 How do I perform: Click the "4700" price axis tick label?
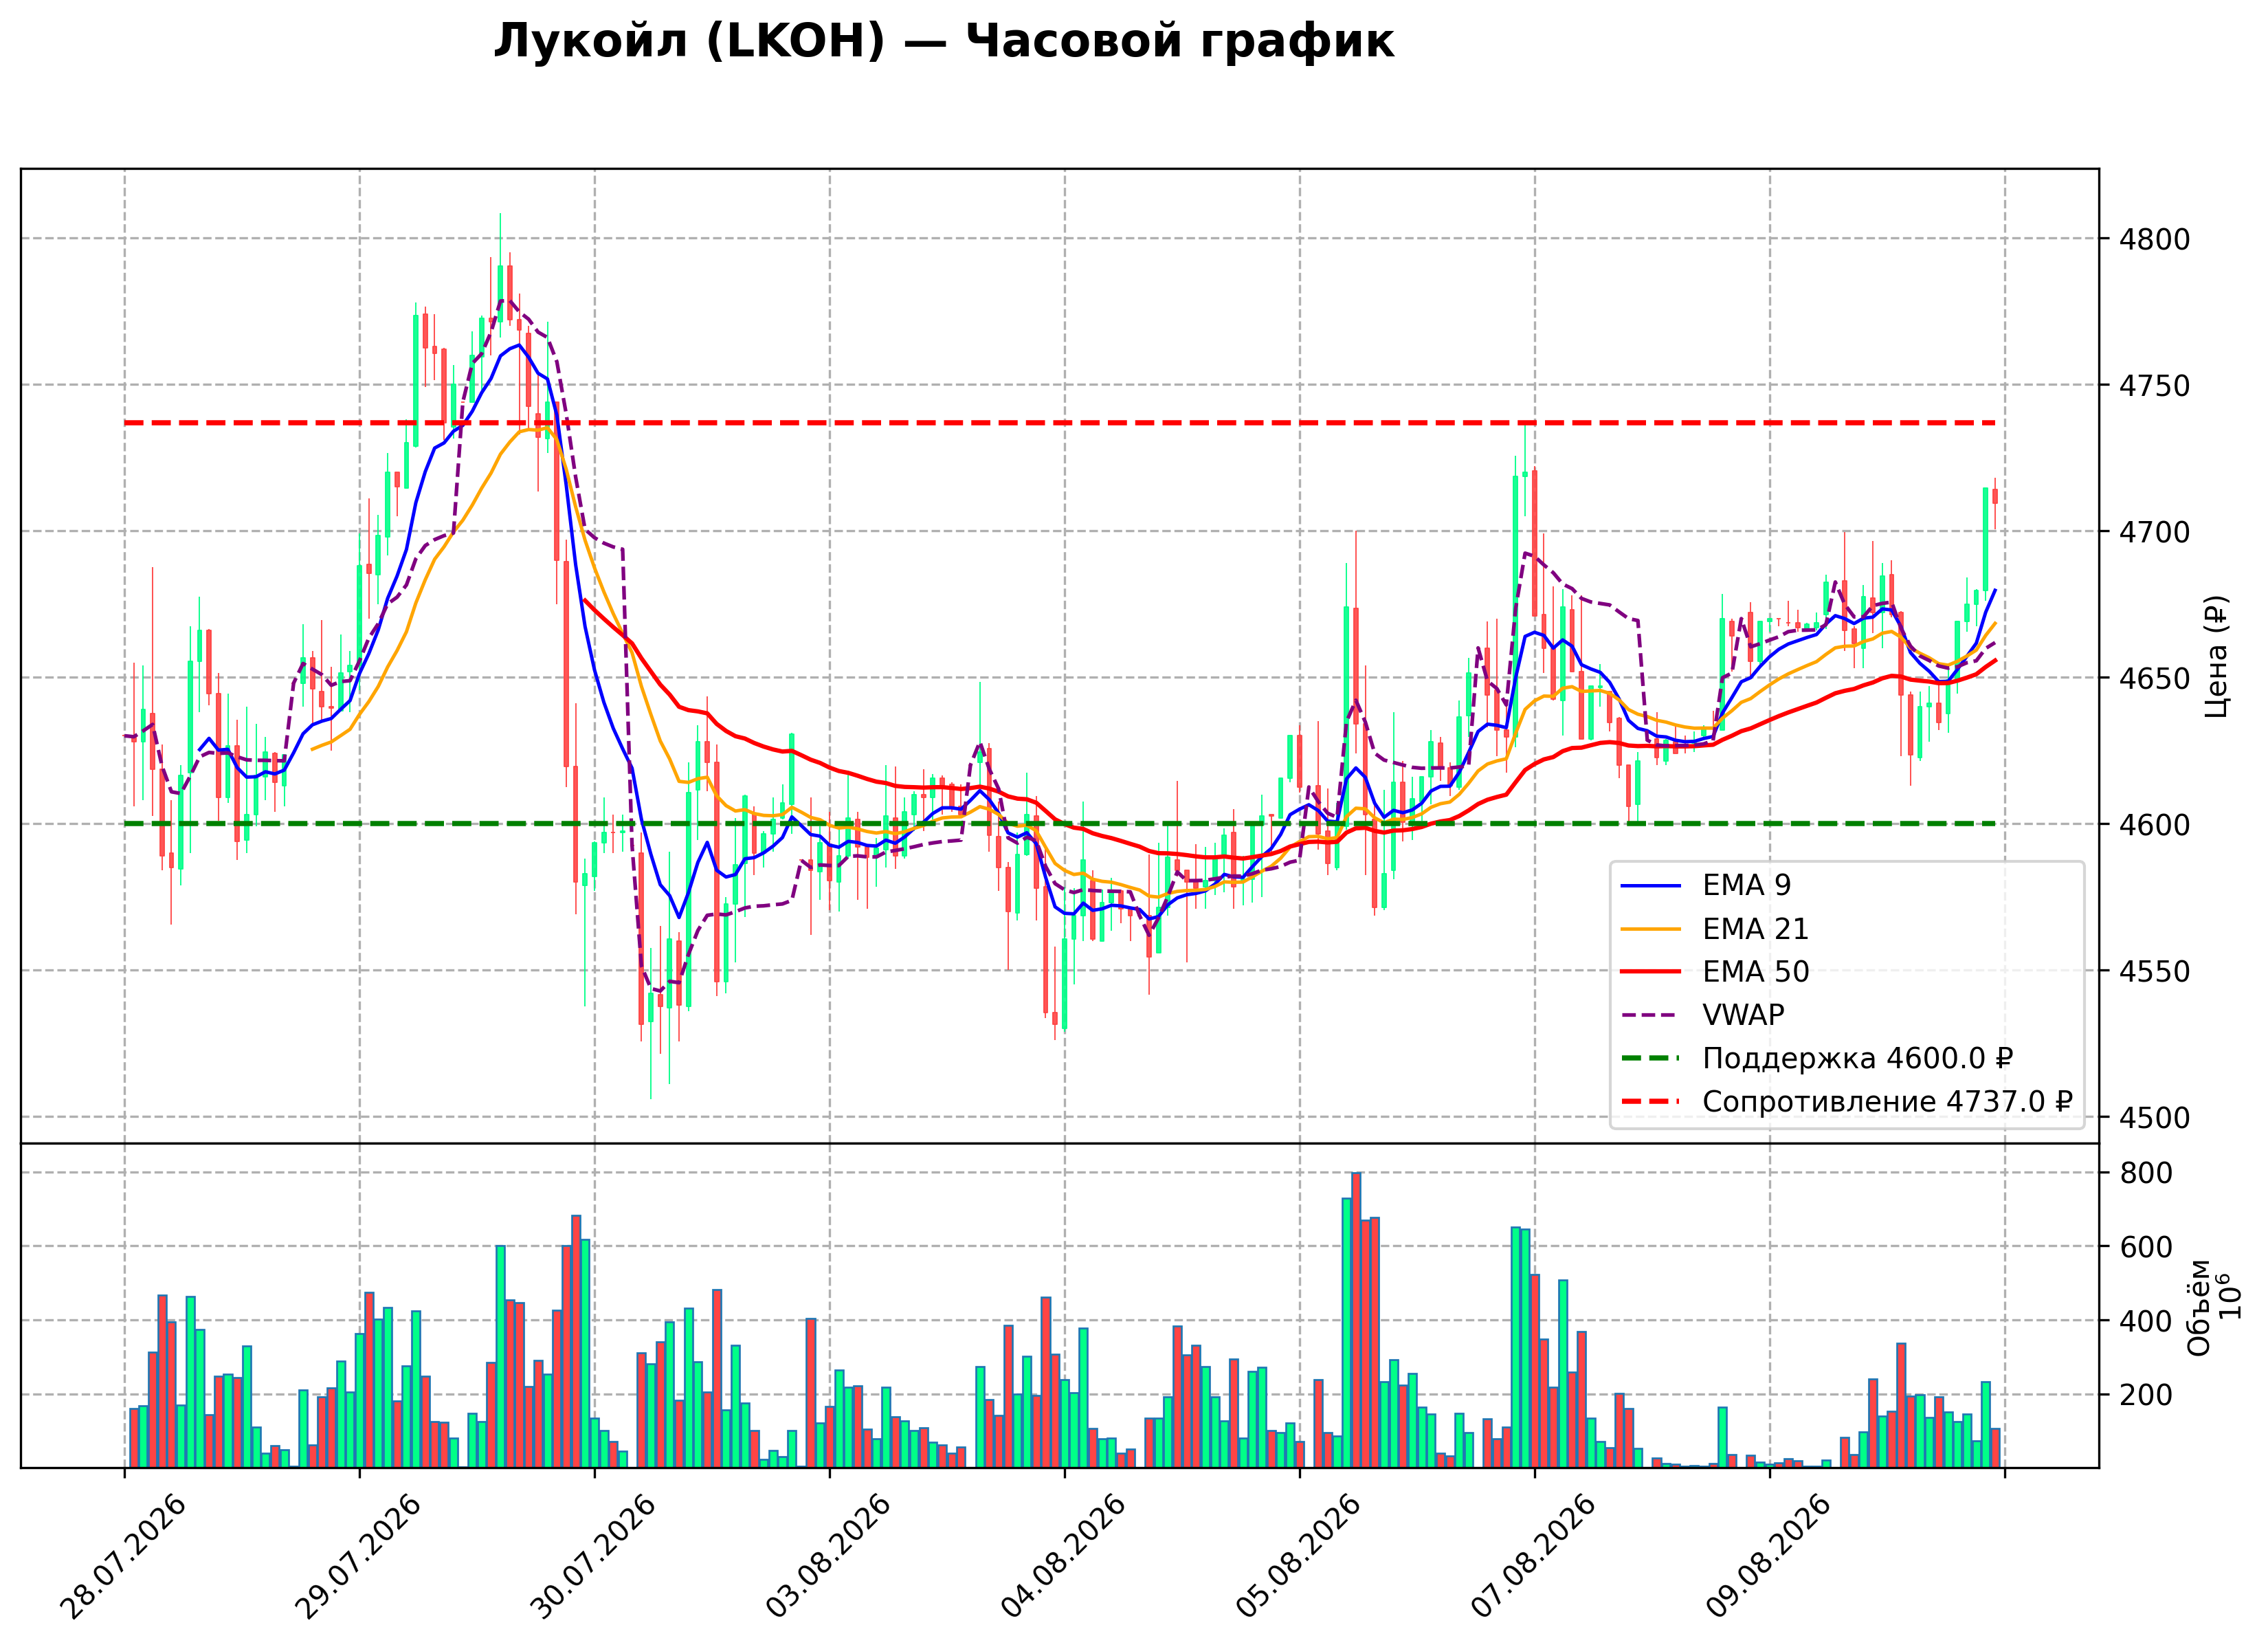[x=2154, y=532]
